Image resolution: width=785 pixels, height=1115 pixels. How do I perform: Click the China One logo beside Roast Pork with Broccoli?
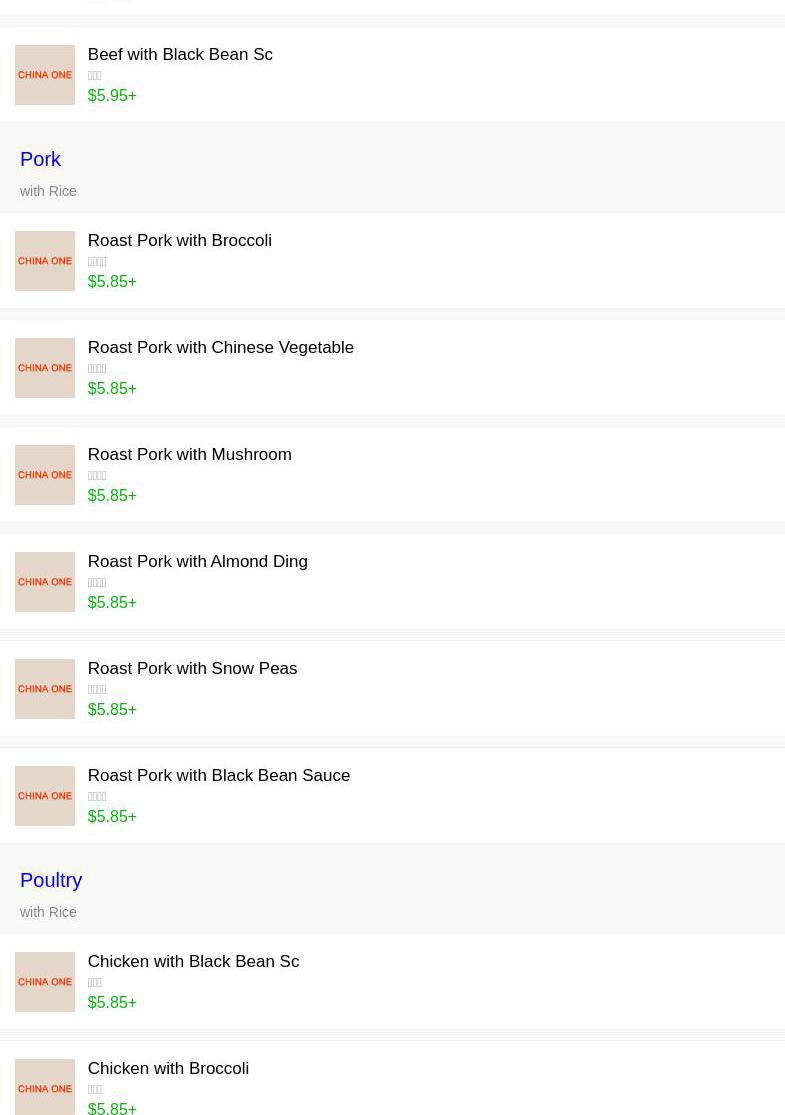click(45, 261)
